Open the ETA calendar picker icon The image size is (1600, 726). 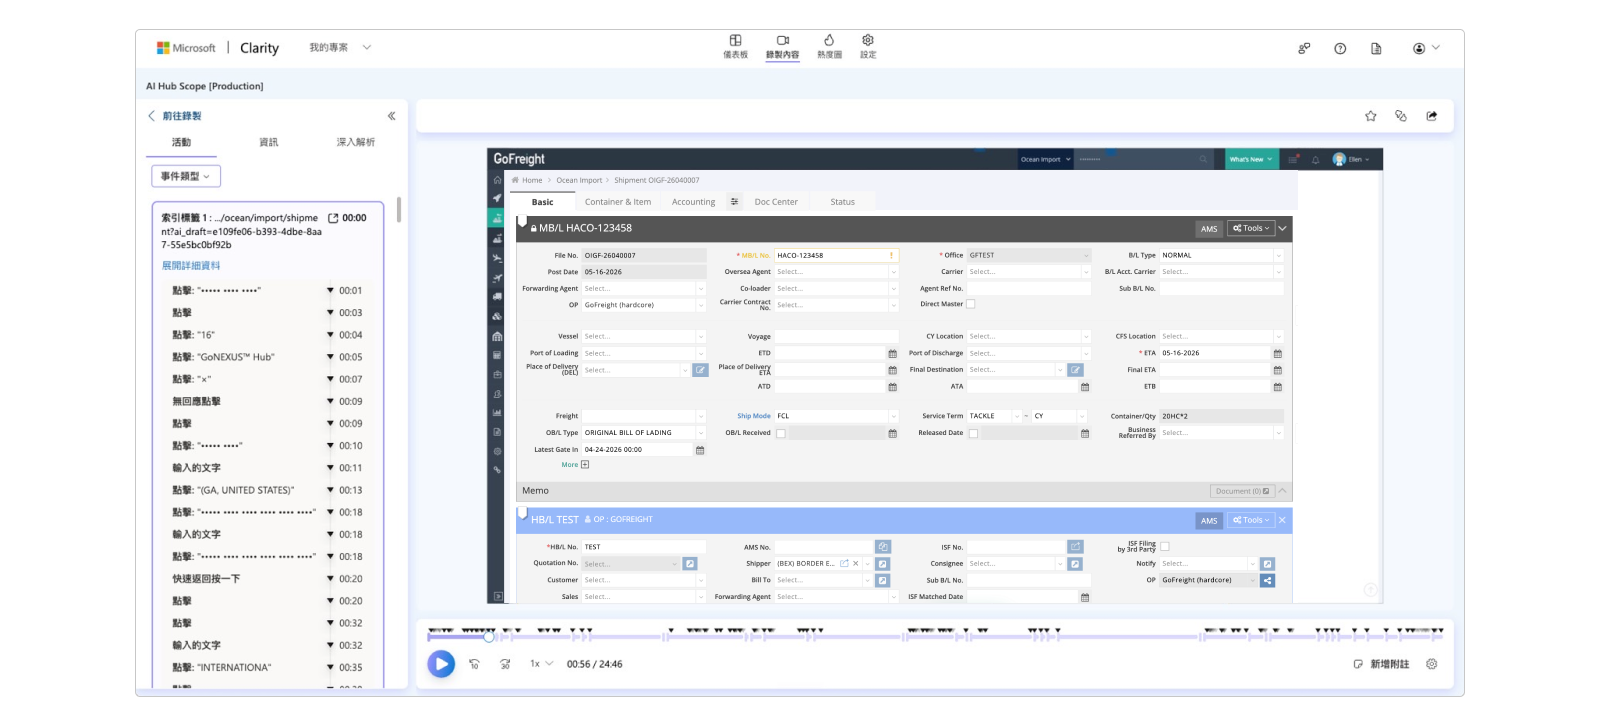pyautogui.click(x=1277, y=354)
